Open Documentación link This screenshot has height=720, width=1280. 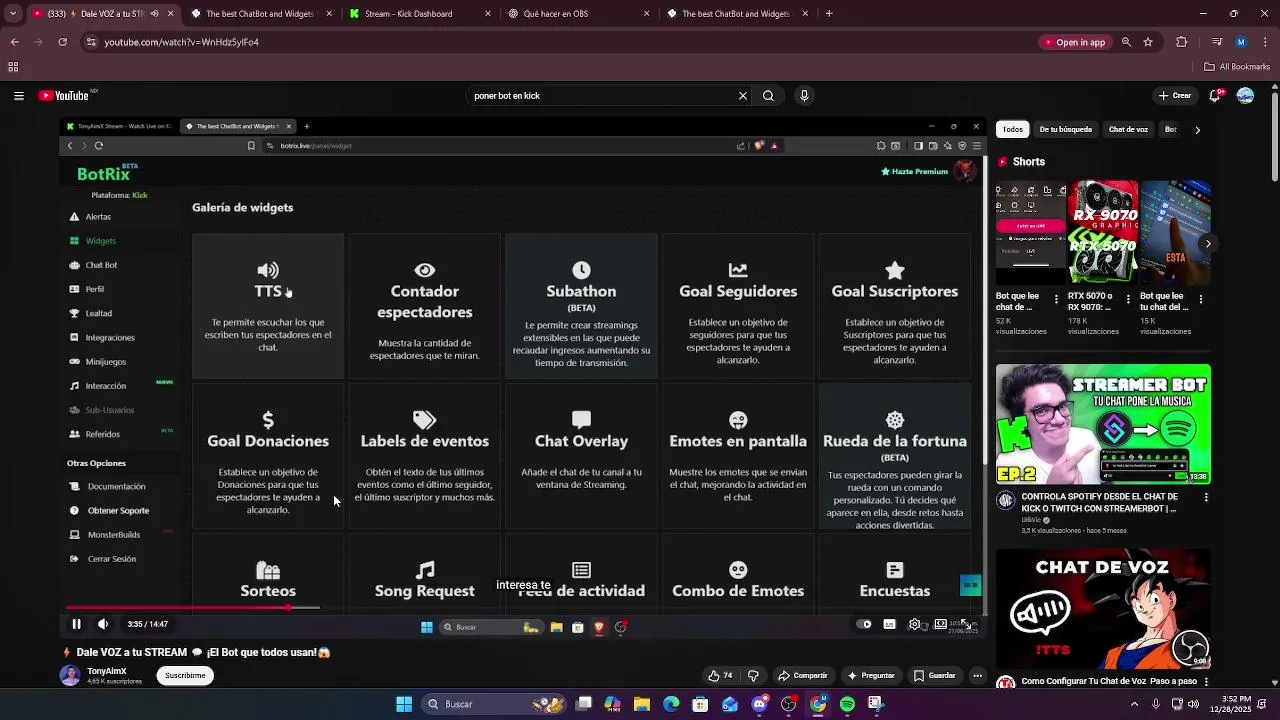click(x=116, y=487)
